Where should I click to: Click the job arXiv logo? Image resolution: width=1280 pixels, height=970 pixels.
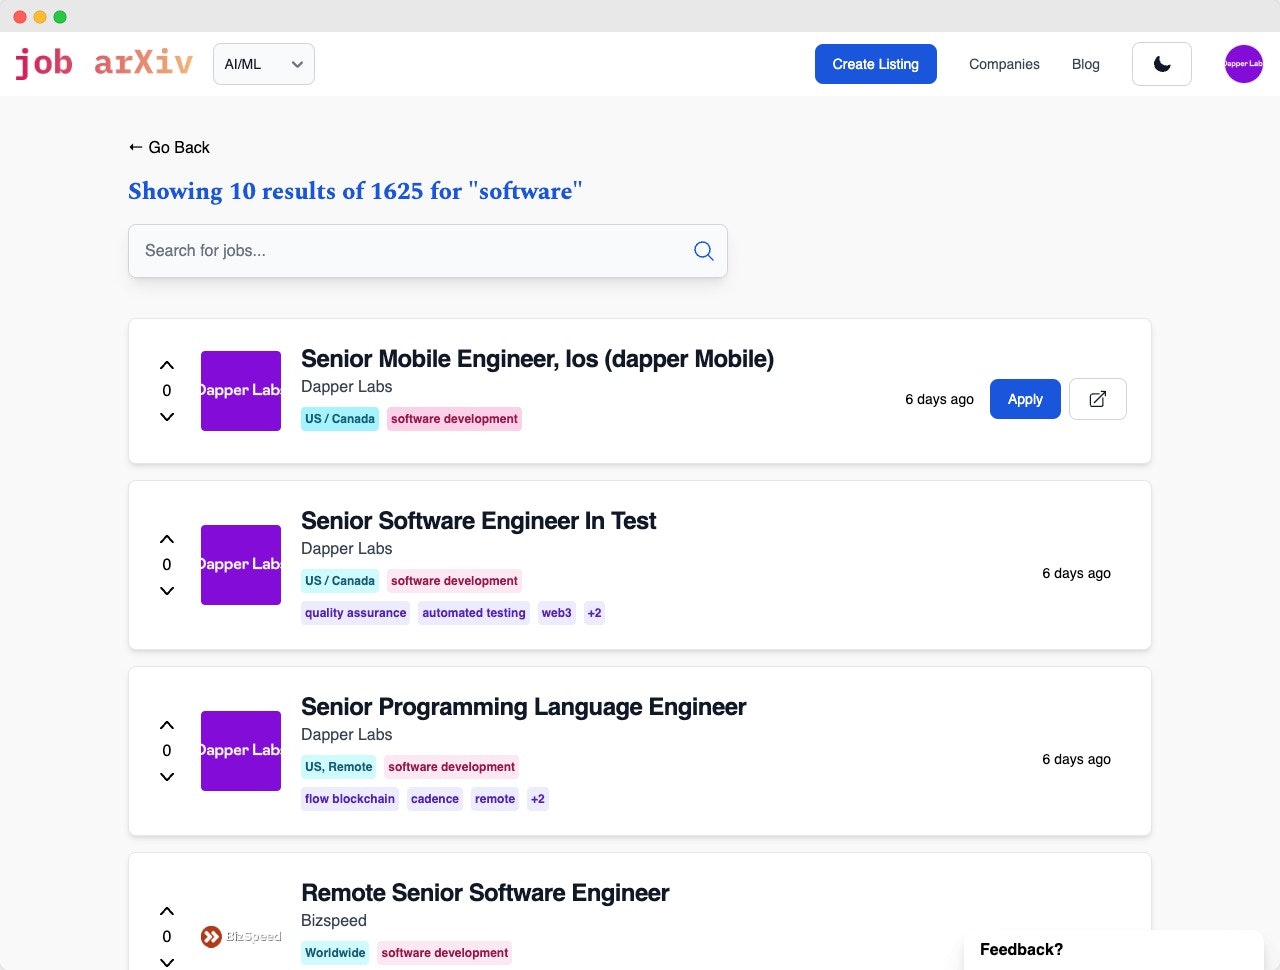[x=103, y=63]
